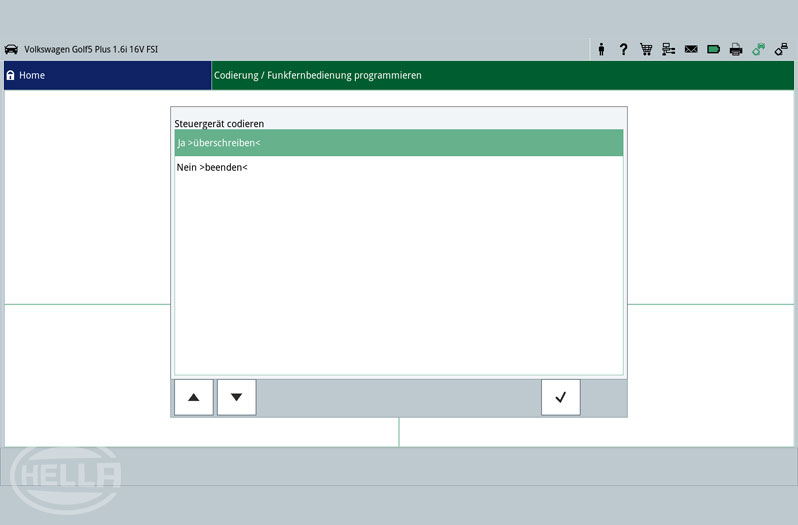Open the shopping cart icon
Screen dimensions: 798x525
click(x=646, y=49)
